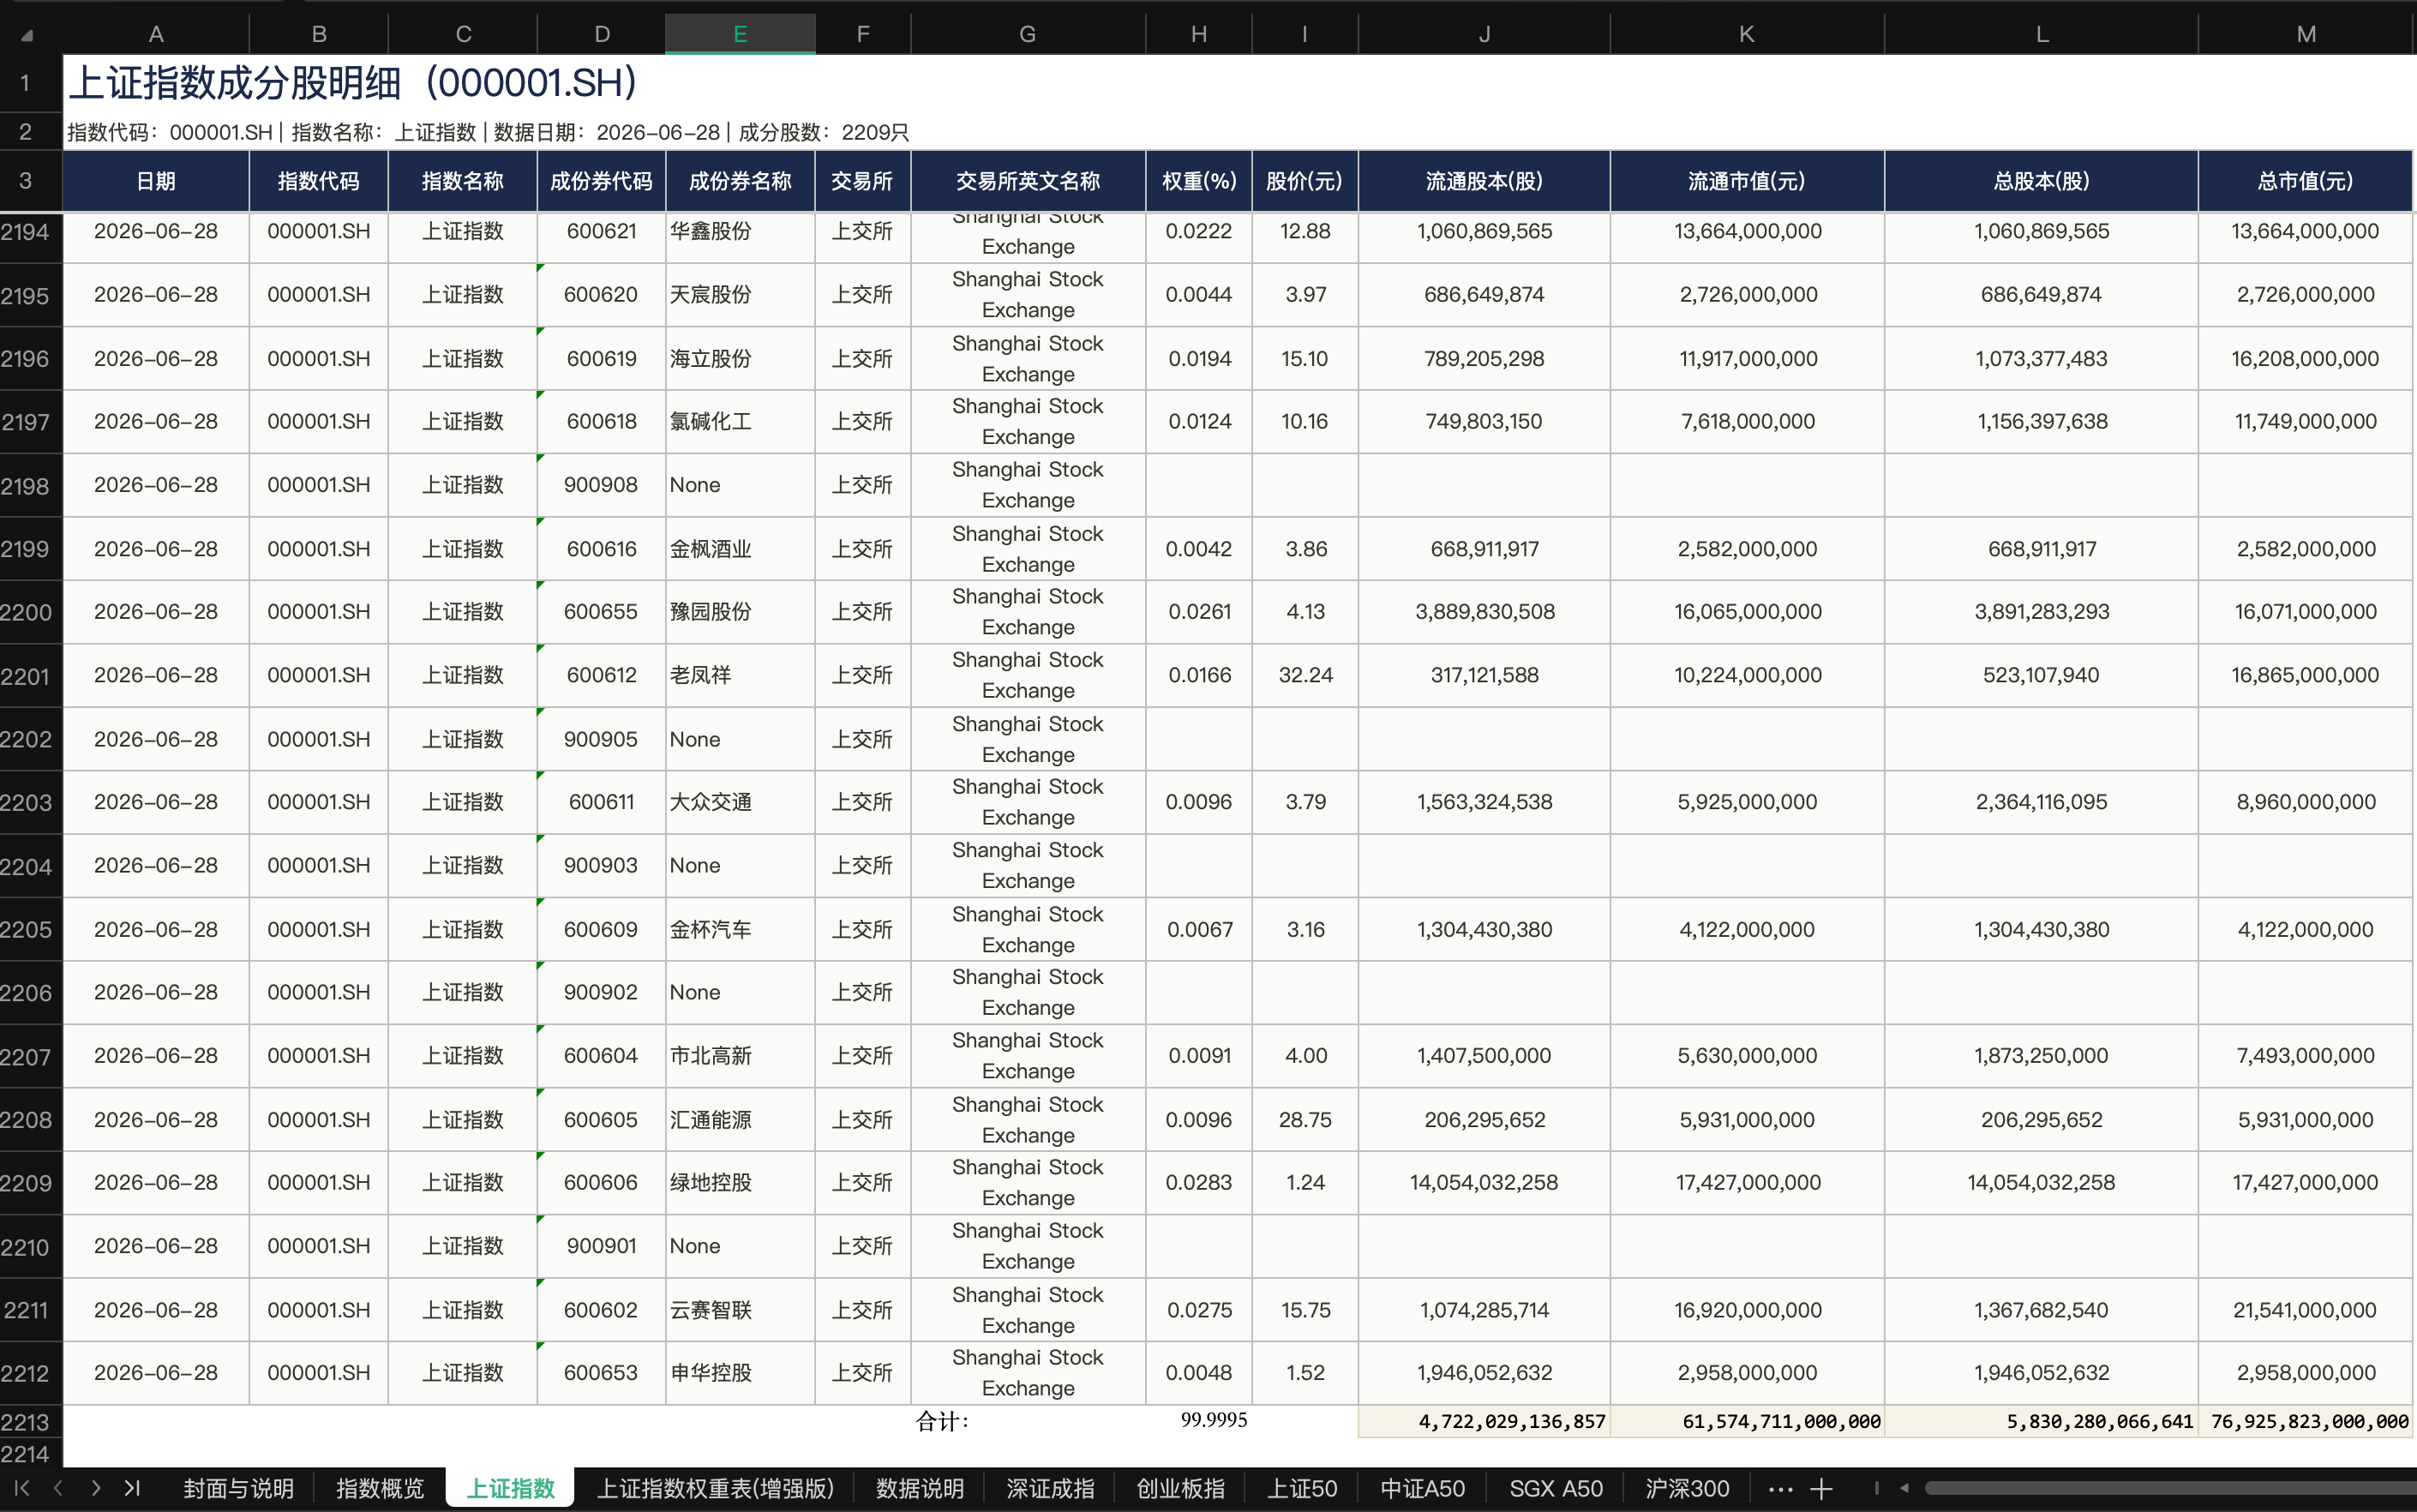The height and width of the screenshot is (1512, 2417).
Task: Click the 日期 header cell
Action: [156, 181]
